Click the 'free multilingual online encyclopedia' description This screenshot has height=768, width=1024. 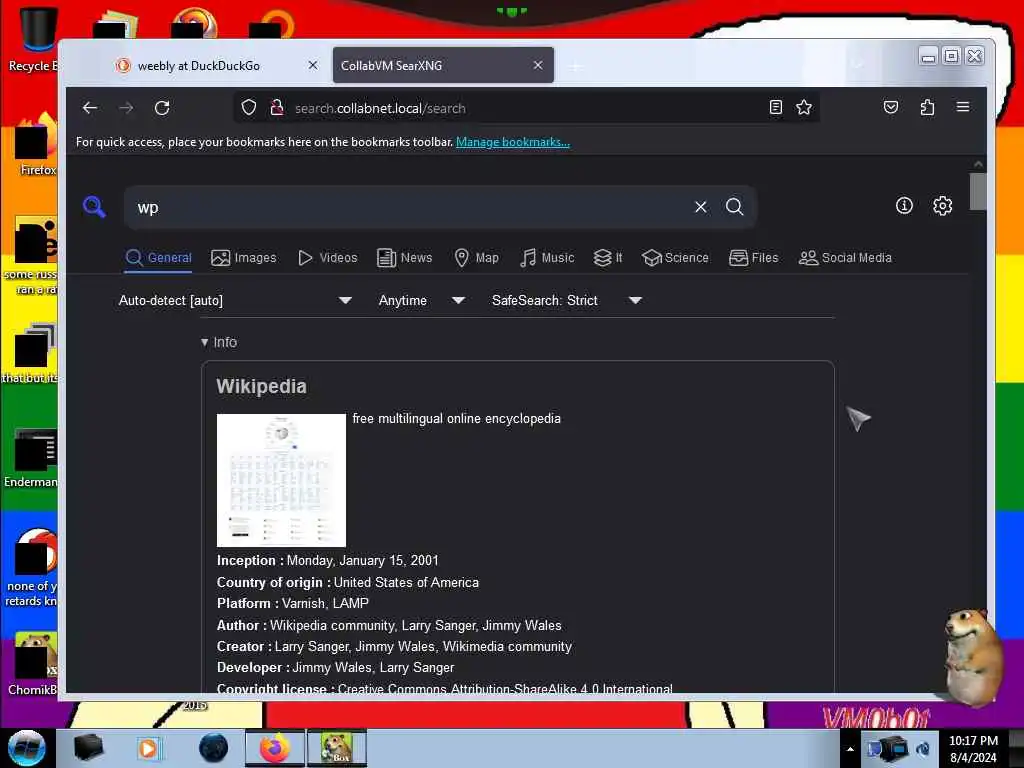(456, 418)
